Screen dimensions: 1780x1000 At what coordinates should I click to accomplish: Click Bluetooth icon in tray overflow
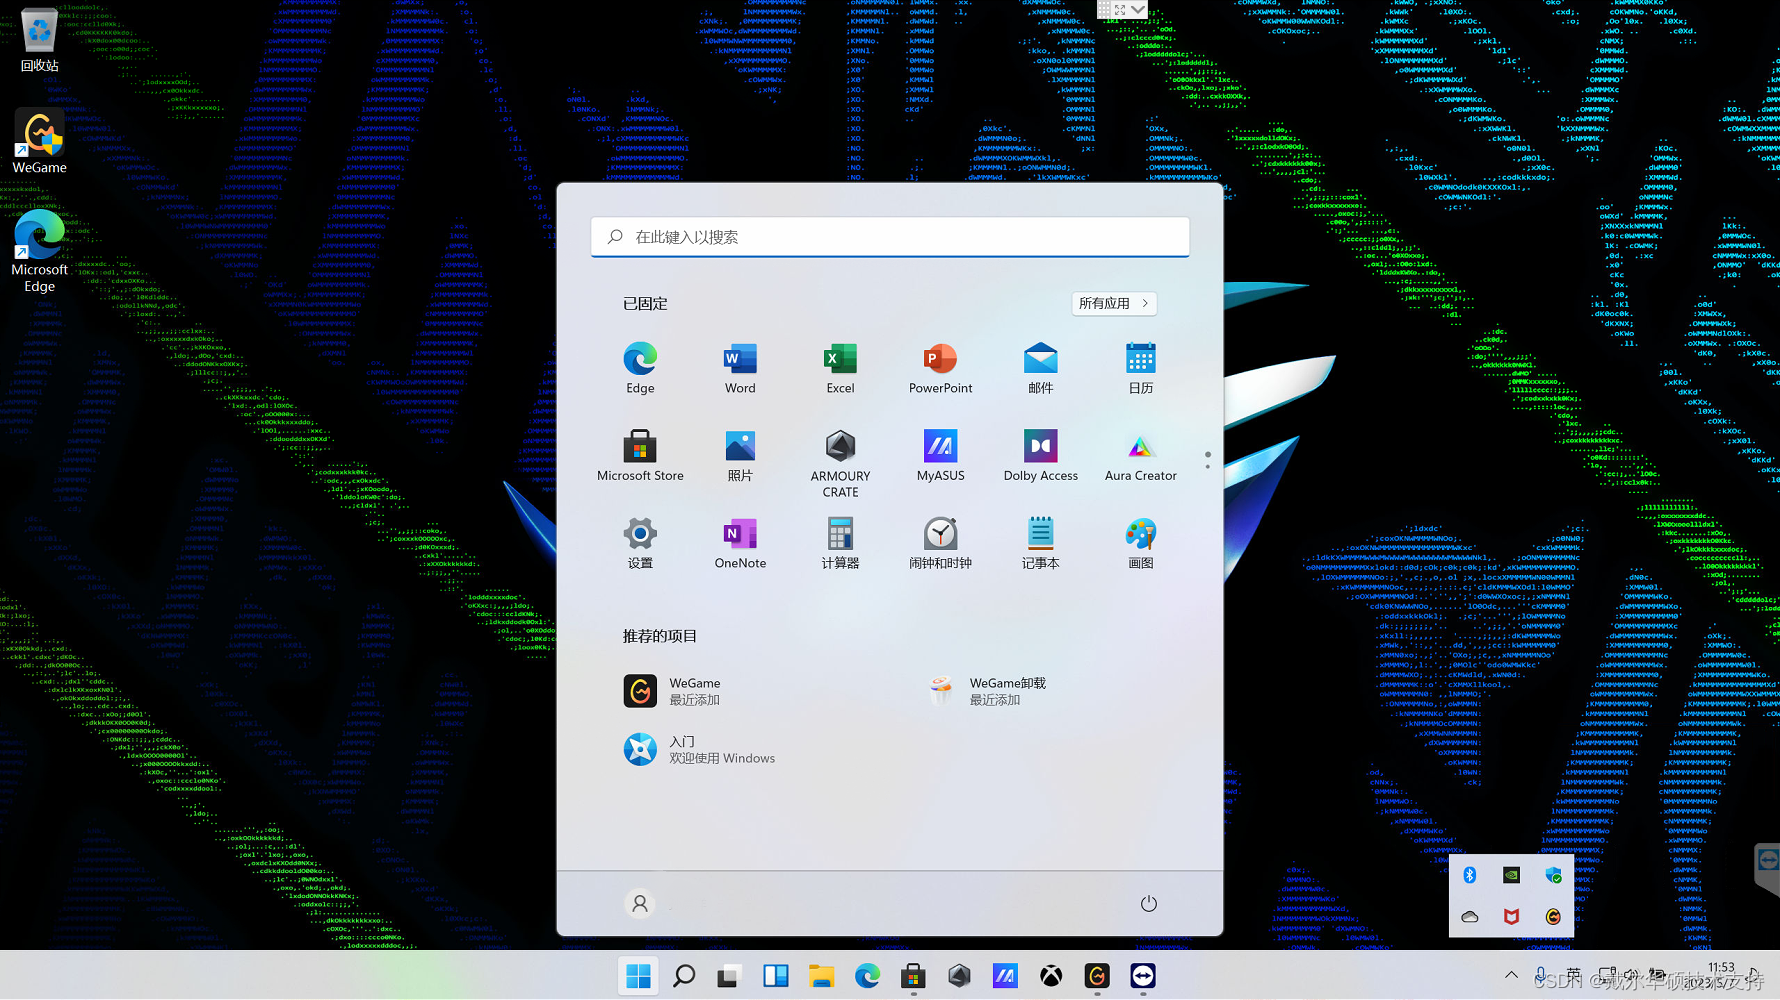1470,875
